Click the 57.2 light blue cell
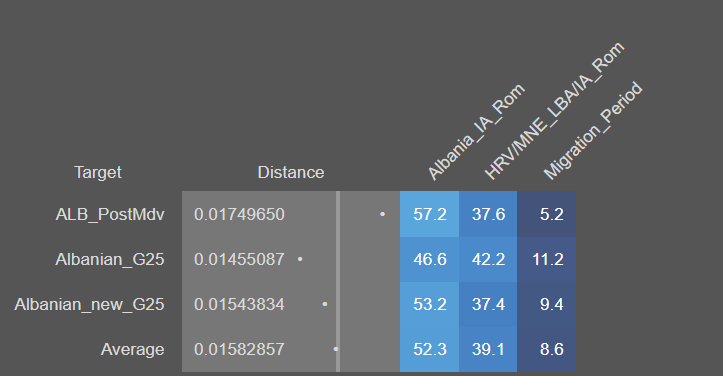Viewport: 723px width, 376px height. point(429,214)
